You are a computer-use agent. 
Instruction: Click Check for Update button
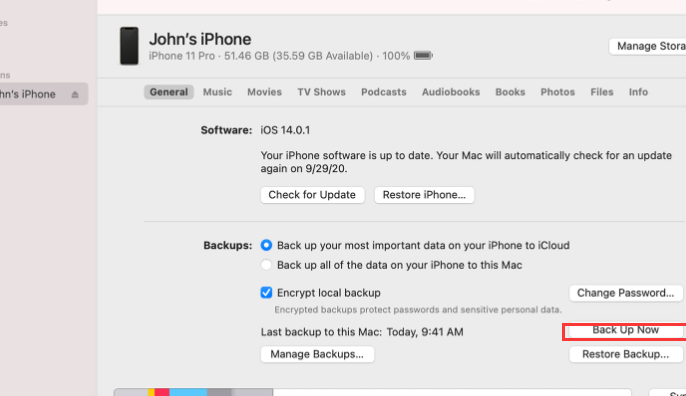click(x=312, y=195)
